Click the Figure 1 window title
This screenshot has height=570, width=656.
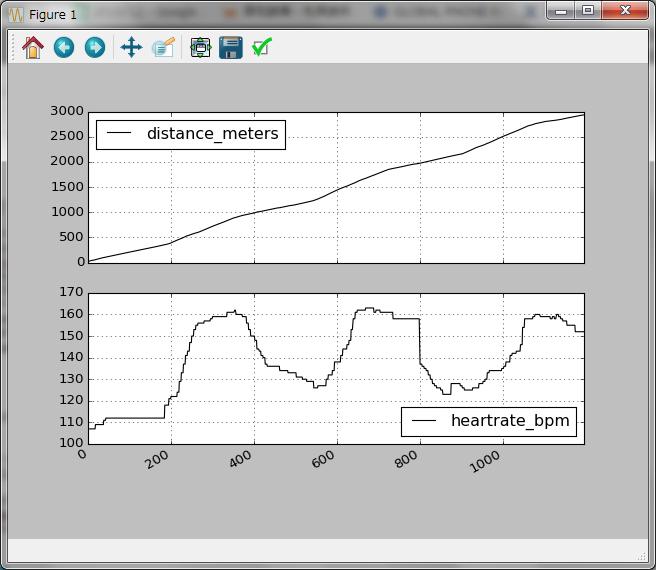click(x=53, y=15)
